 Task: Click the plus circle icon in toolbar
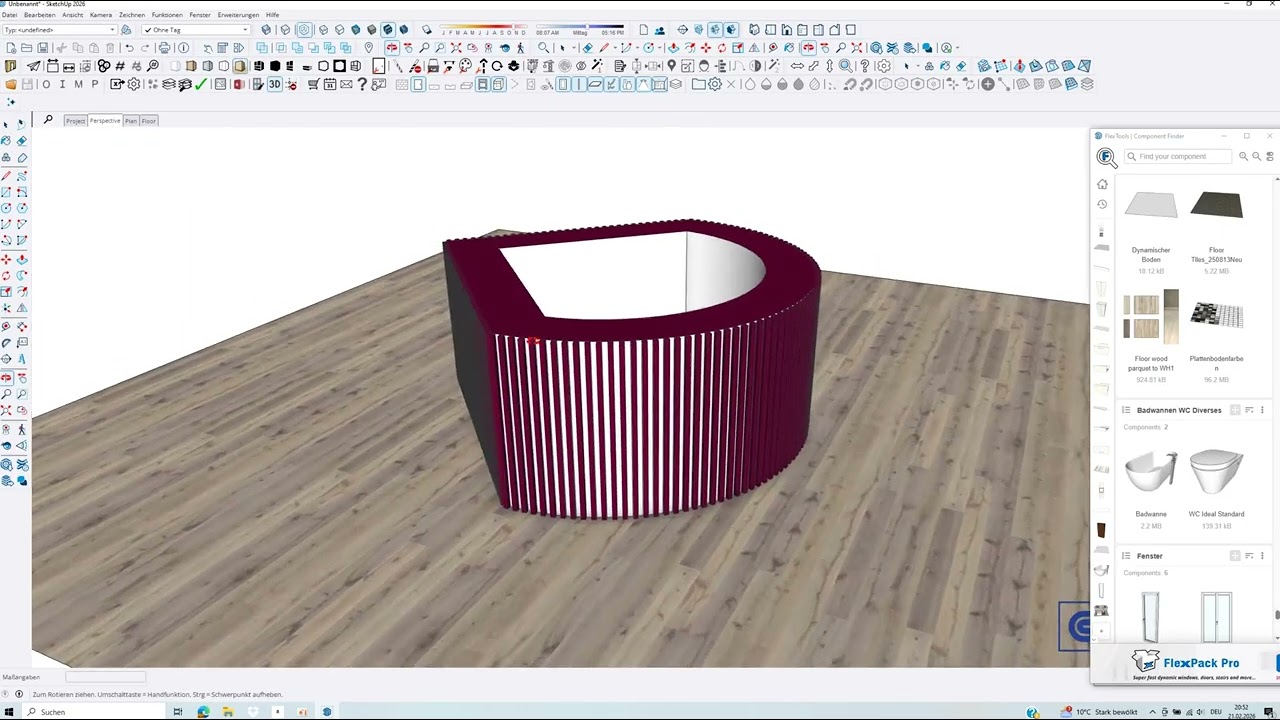tap(988, 85)
